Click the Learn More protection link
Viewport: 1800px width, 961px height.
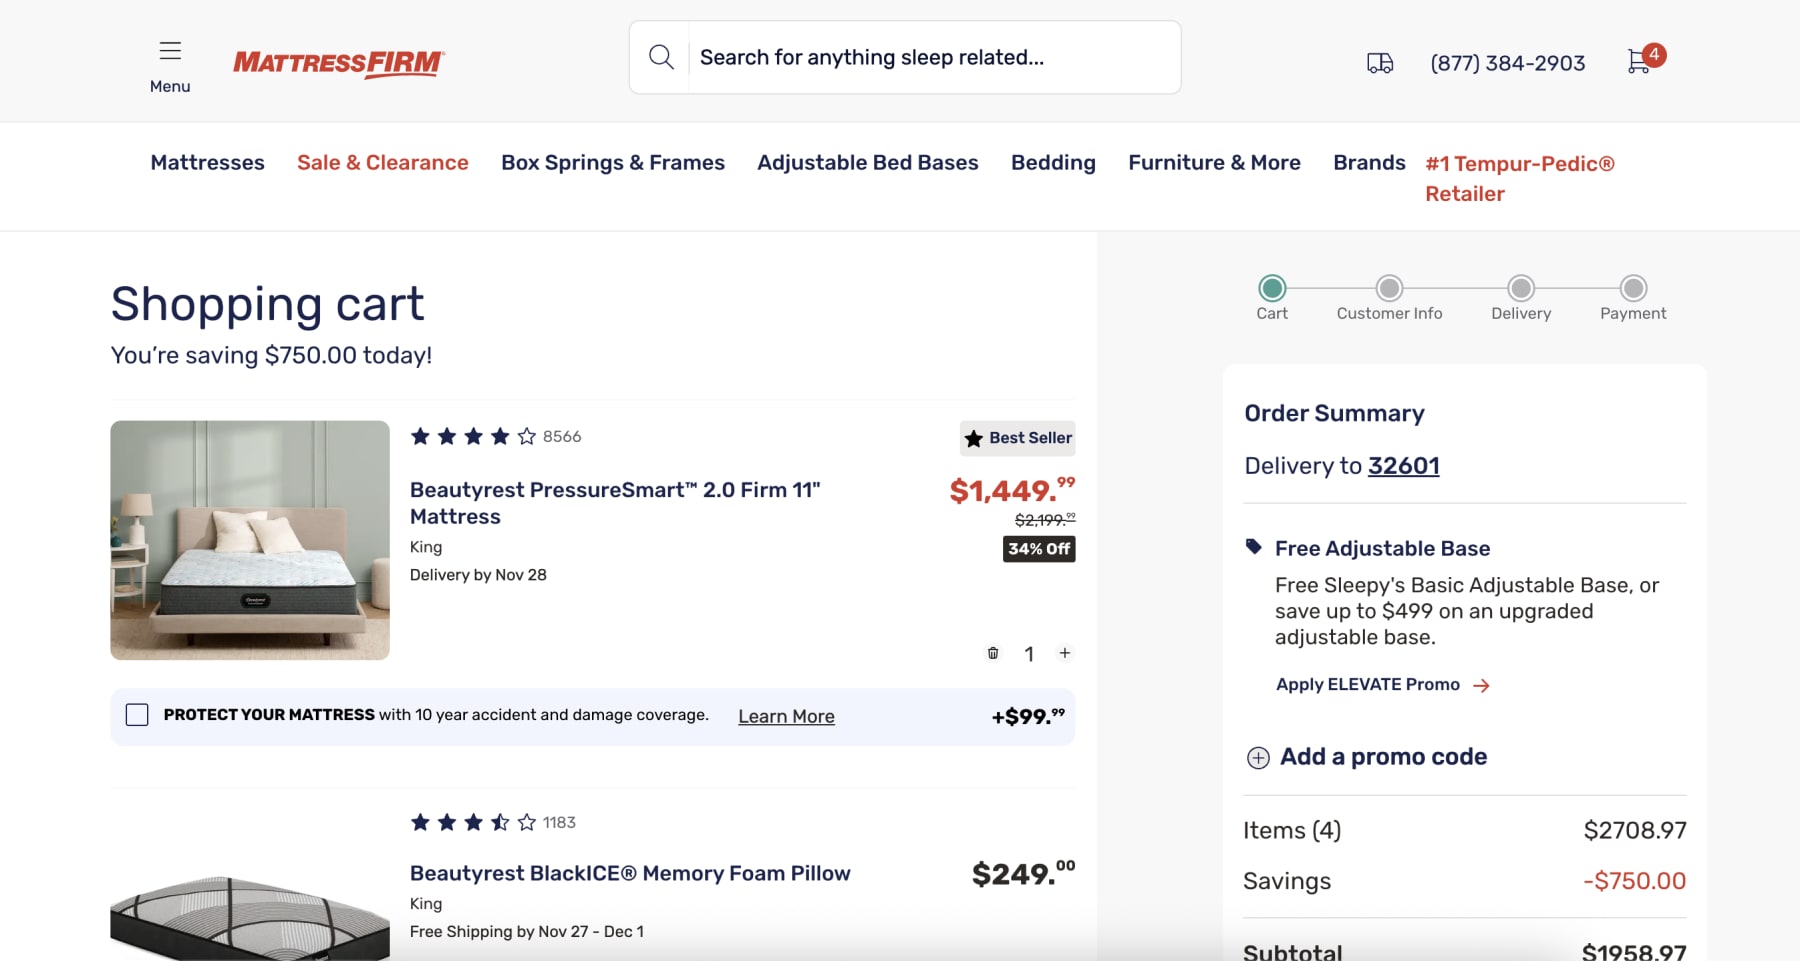[785, 716]
